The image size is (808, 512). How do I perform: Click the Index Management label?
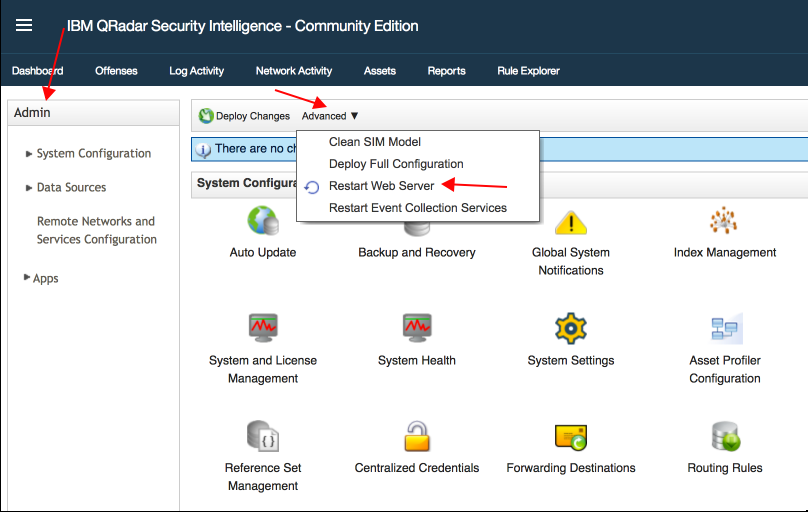pyautogui.click(x=725, y=252)
